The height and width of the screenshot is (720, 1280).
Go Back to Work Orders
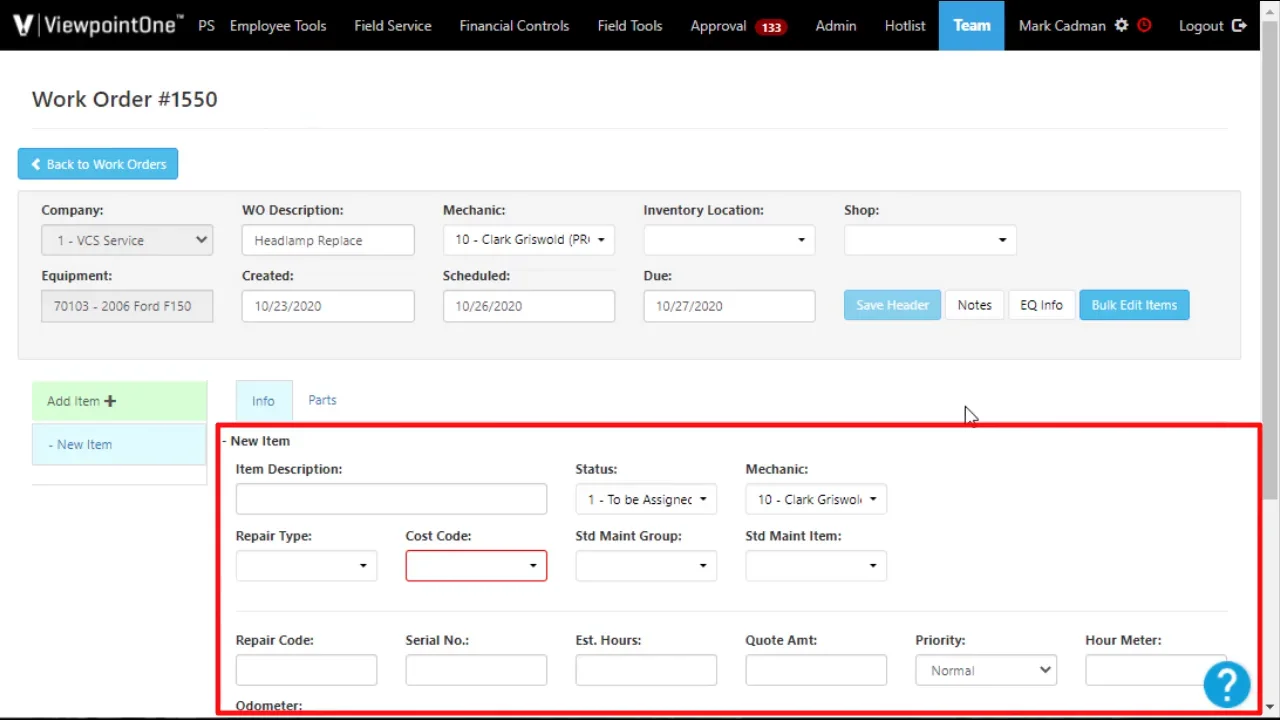pyautogui.click(x=98, y=164)
